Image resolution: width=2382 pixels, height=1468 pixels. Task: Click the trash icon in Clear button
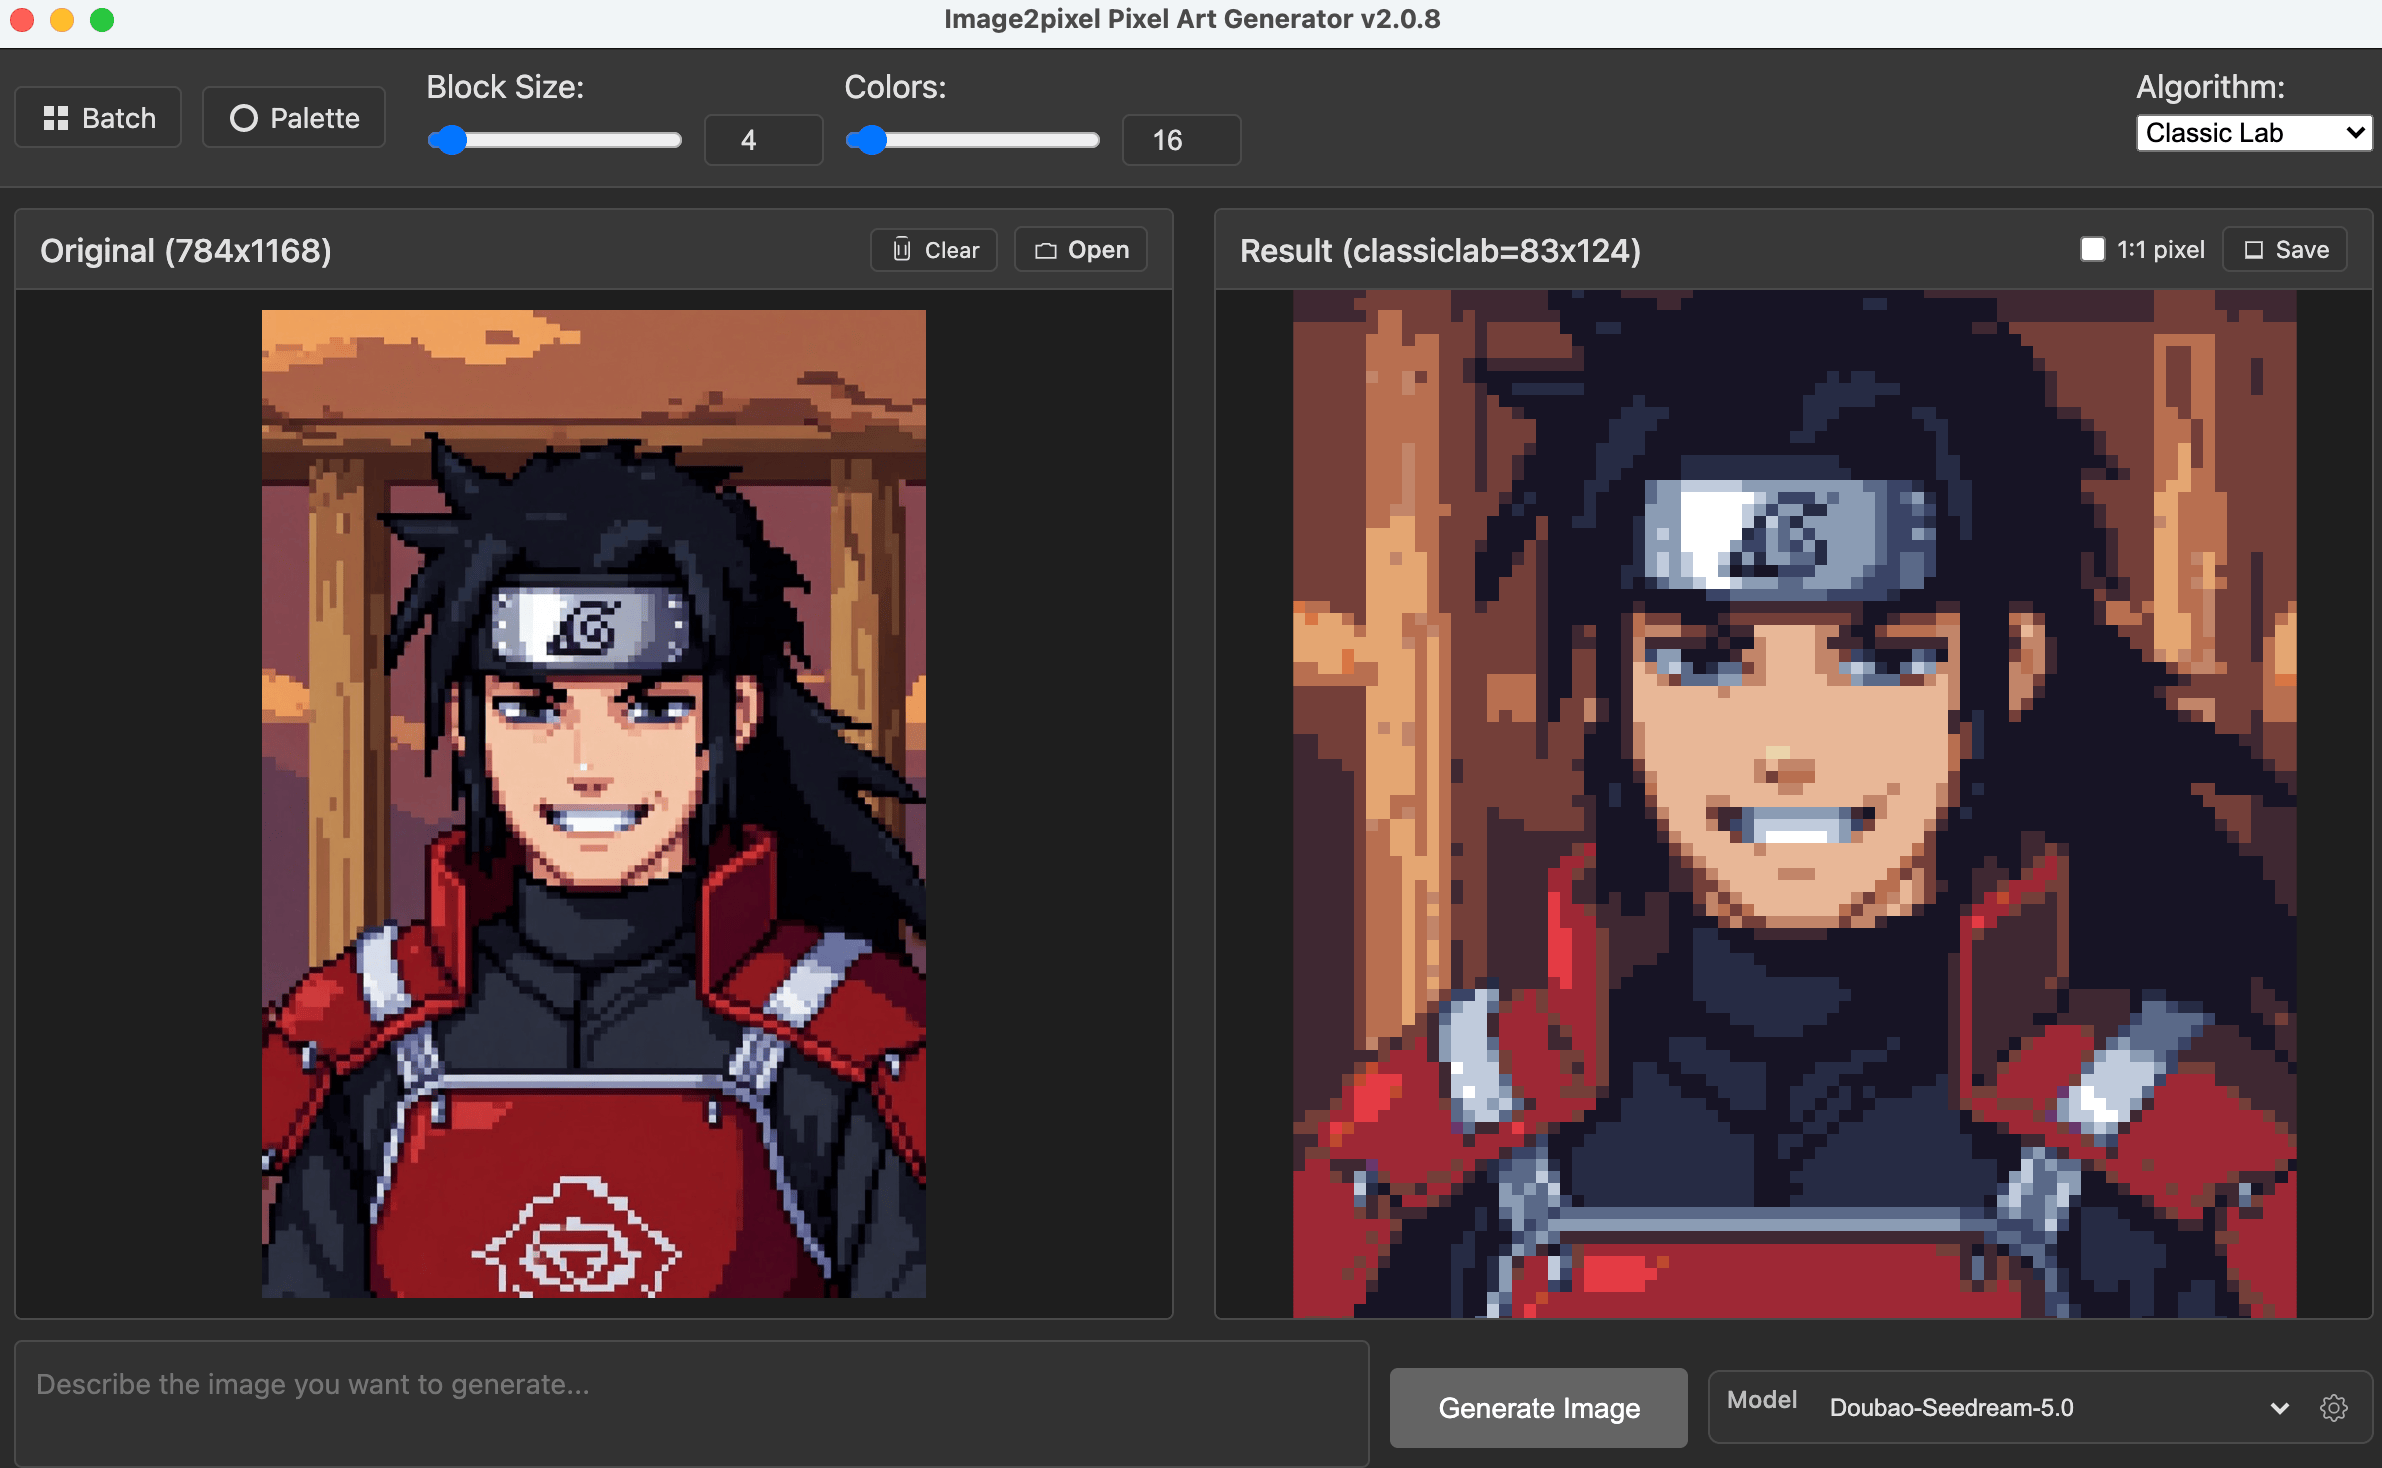[902, 250]
